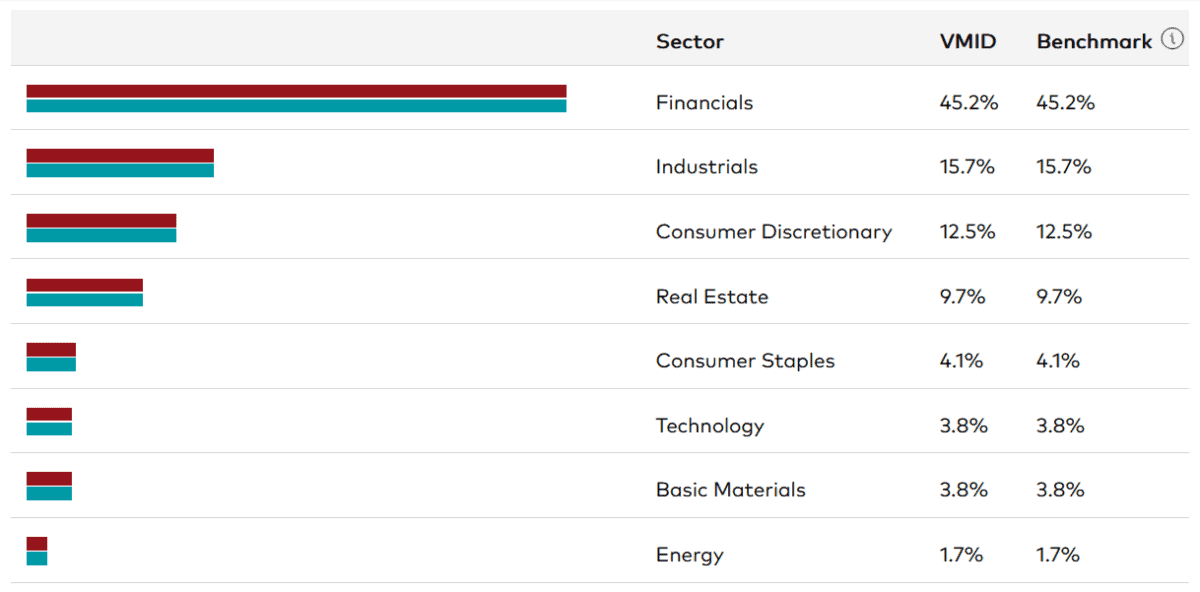Click the Benchmark info icon
1200x592 pixels.
point(1172,40)
